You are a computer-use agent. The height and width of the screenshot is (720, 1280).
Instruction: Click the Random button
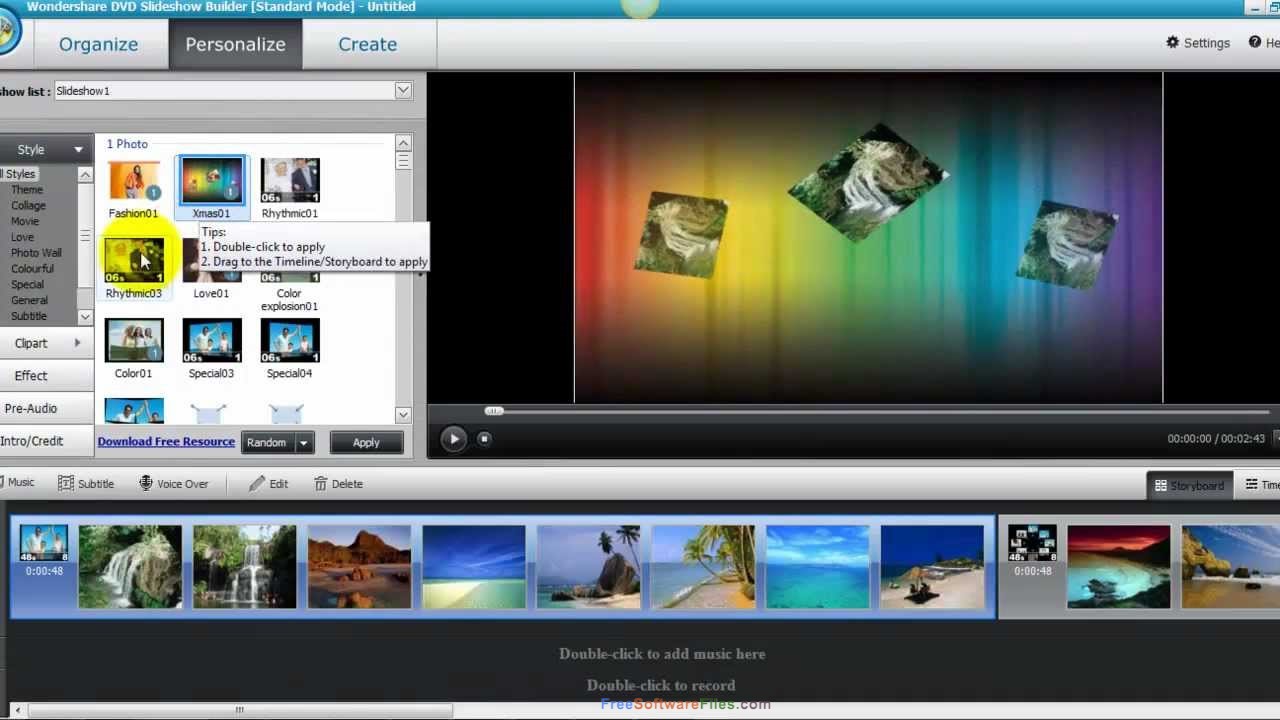click(x=267, y=443)
